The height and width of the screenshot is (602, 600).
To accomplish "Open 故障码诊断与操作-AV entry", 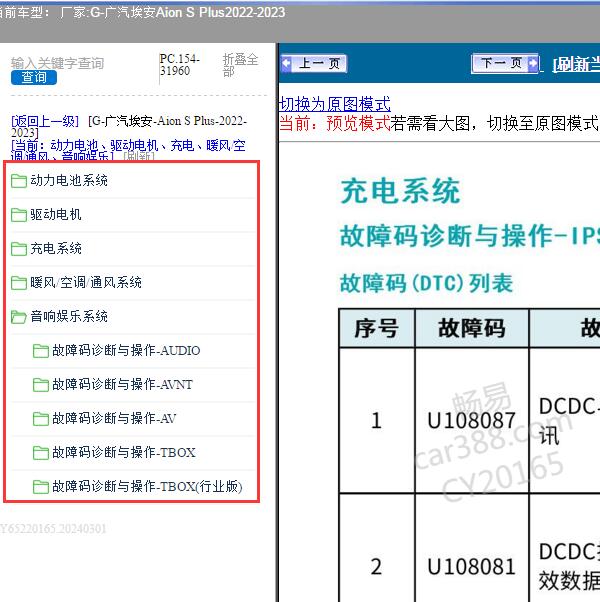I will coord(114,418).
